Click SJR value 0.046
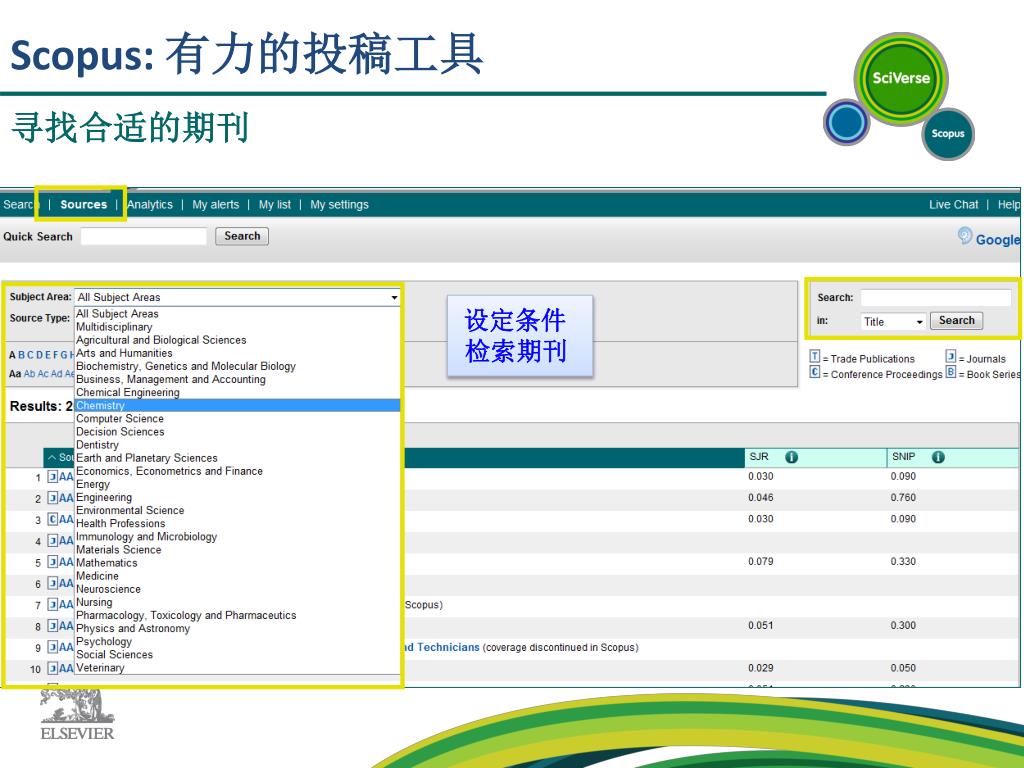The width and height of the screenshot is (1024, 768). tap(761, 498)
